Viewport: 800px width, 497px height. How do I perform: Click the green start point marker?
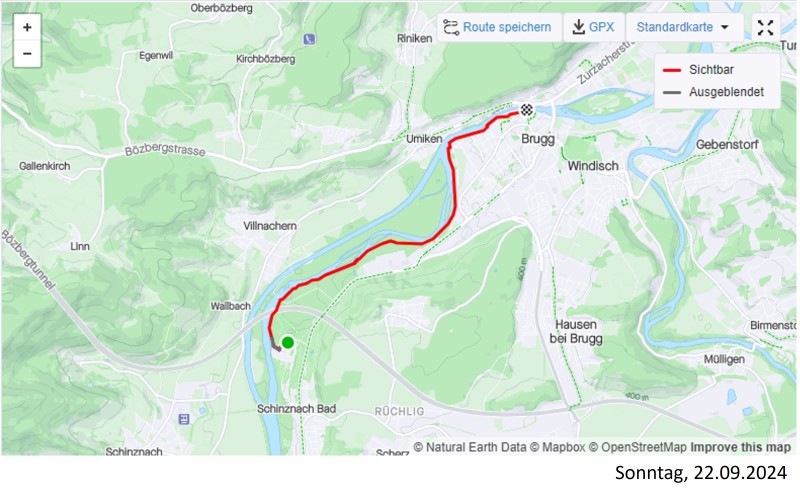(x=288, y=342)
